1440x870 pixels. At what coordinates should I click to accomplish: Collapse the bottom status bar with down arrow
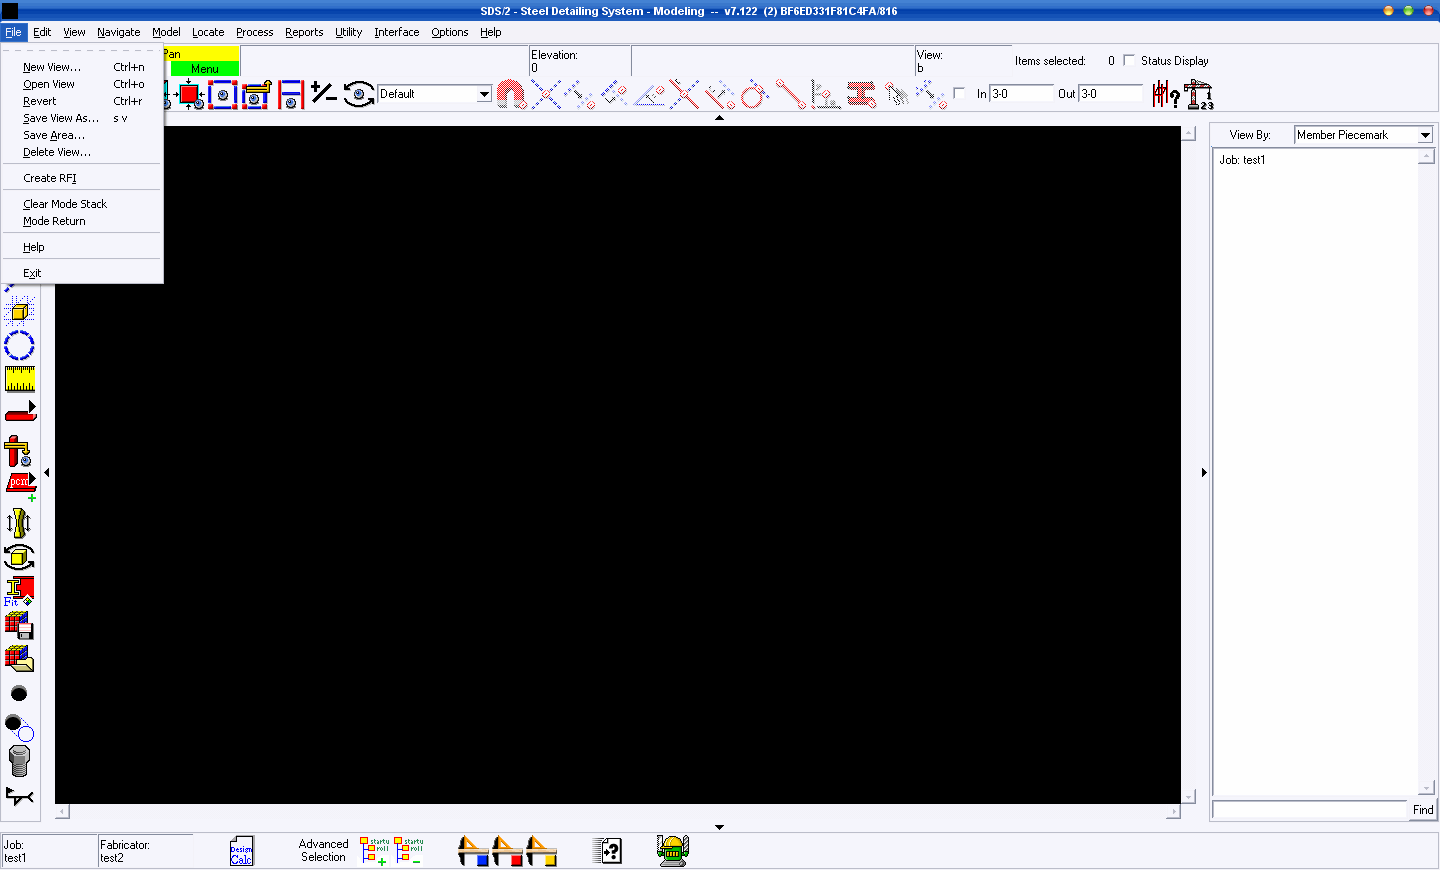click(x=719, y=827)
